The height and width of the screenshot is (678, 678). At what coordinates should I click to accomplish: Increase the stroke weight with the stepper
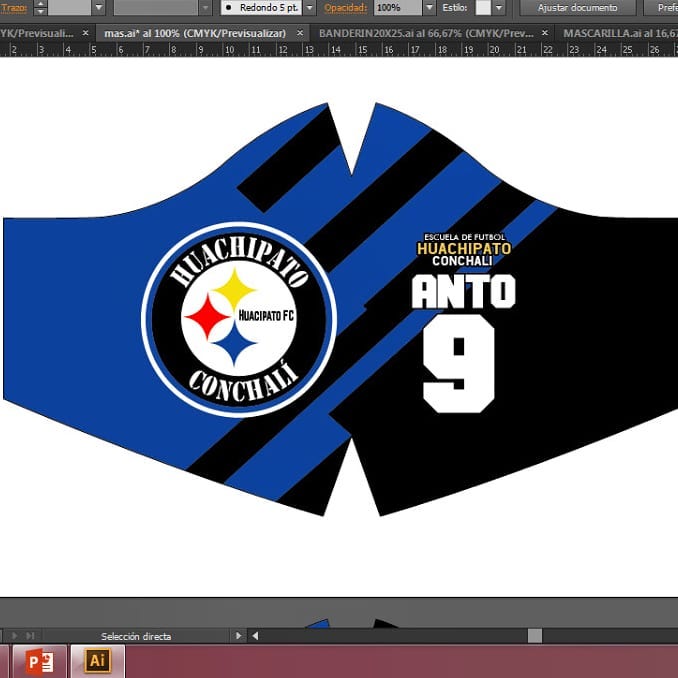tap(40, 4)
